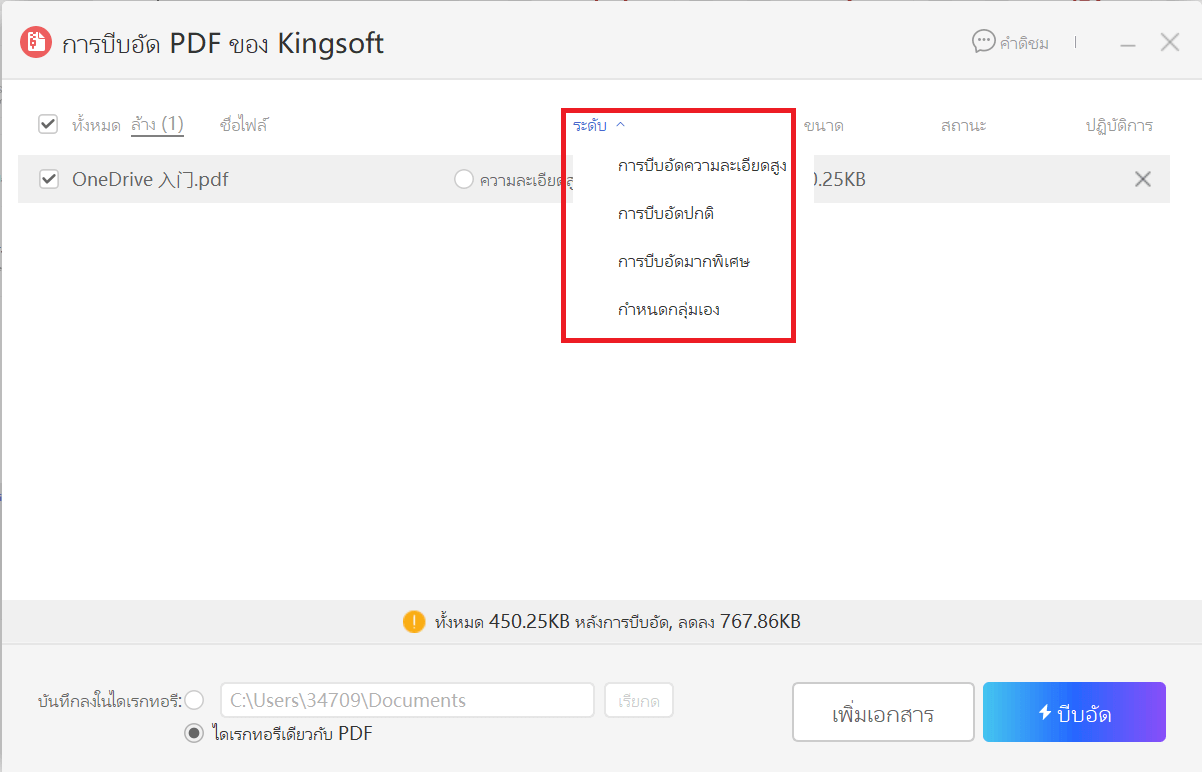Click the คำติชม feedback link
Screen dimensions: 1202x772
(1024, 43)
